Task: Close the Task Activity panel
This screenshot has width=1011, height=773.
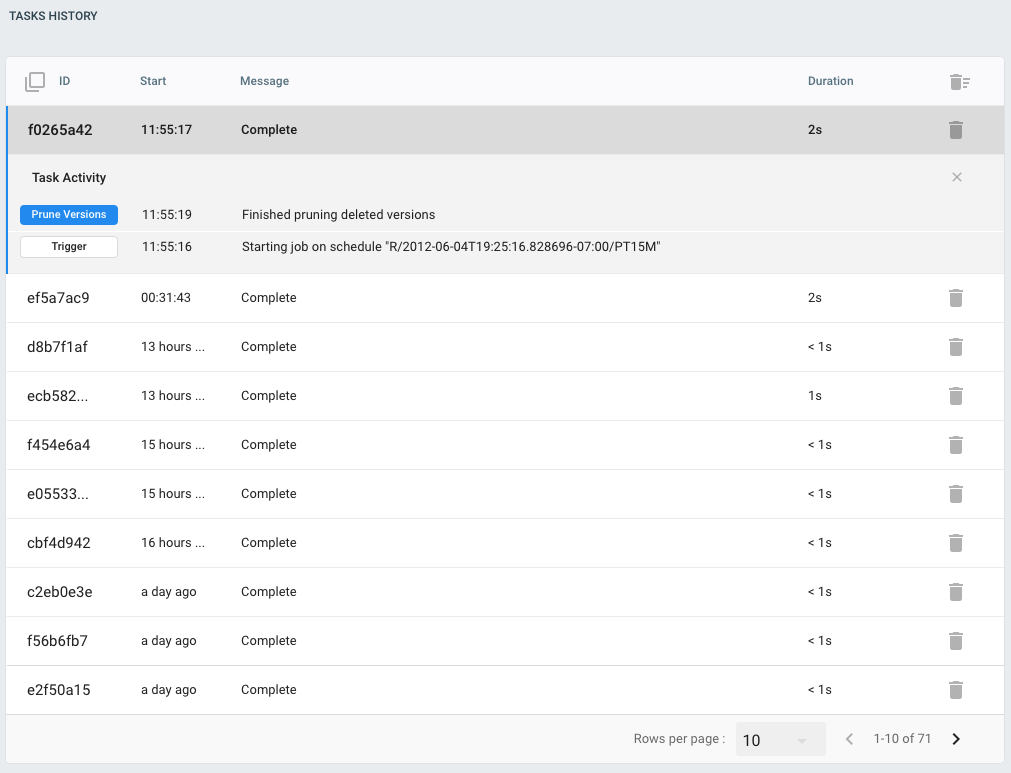Action: [x=957, y=177]
